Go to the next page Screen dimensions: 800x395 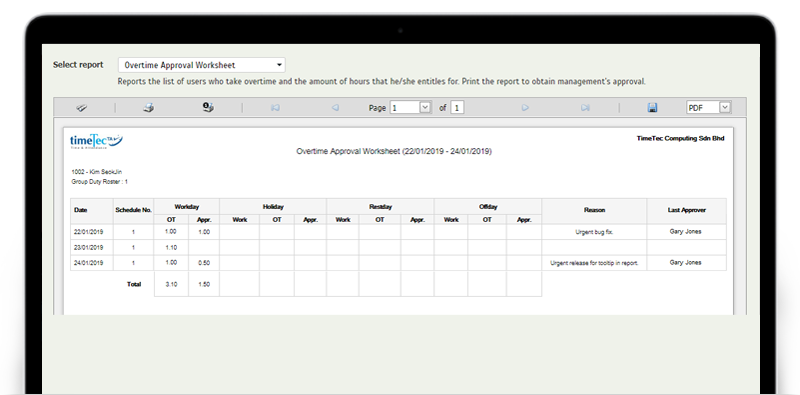pyautogui.click(x=525, y=108)
